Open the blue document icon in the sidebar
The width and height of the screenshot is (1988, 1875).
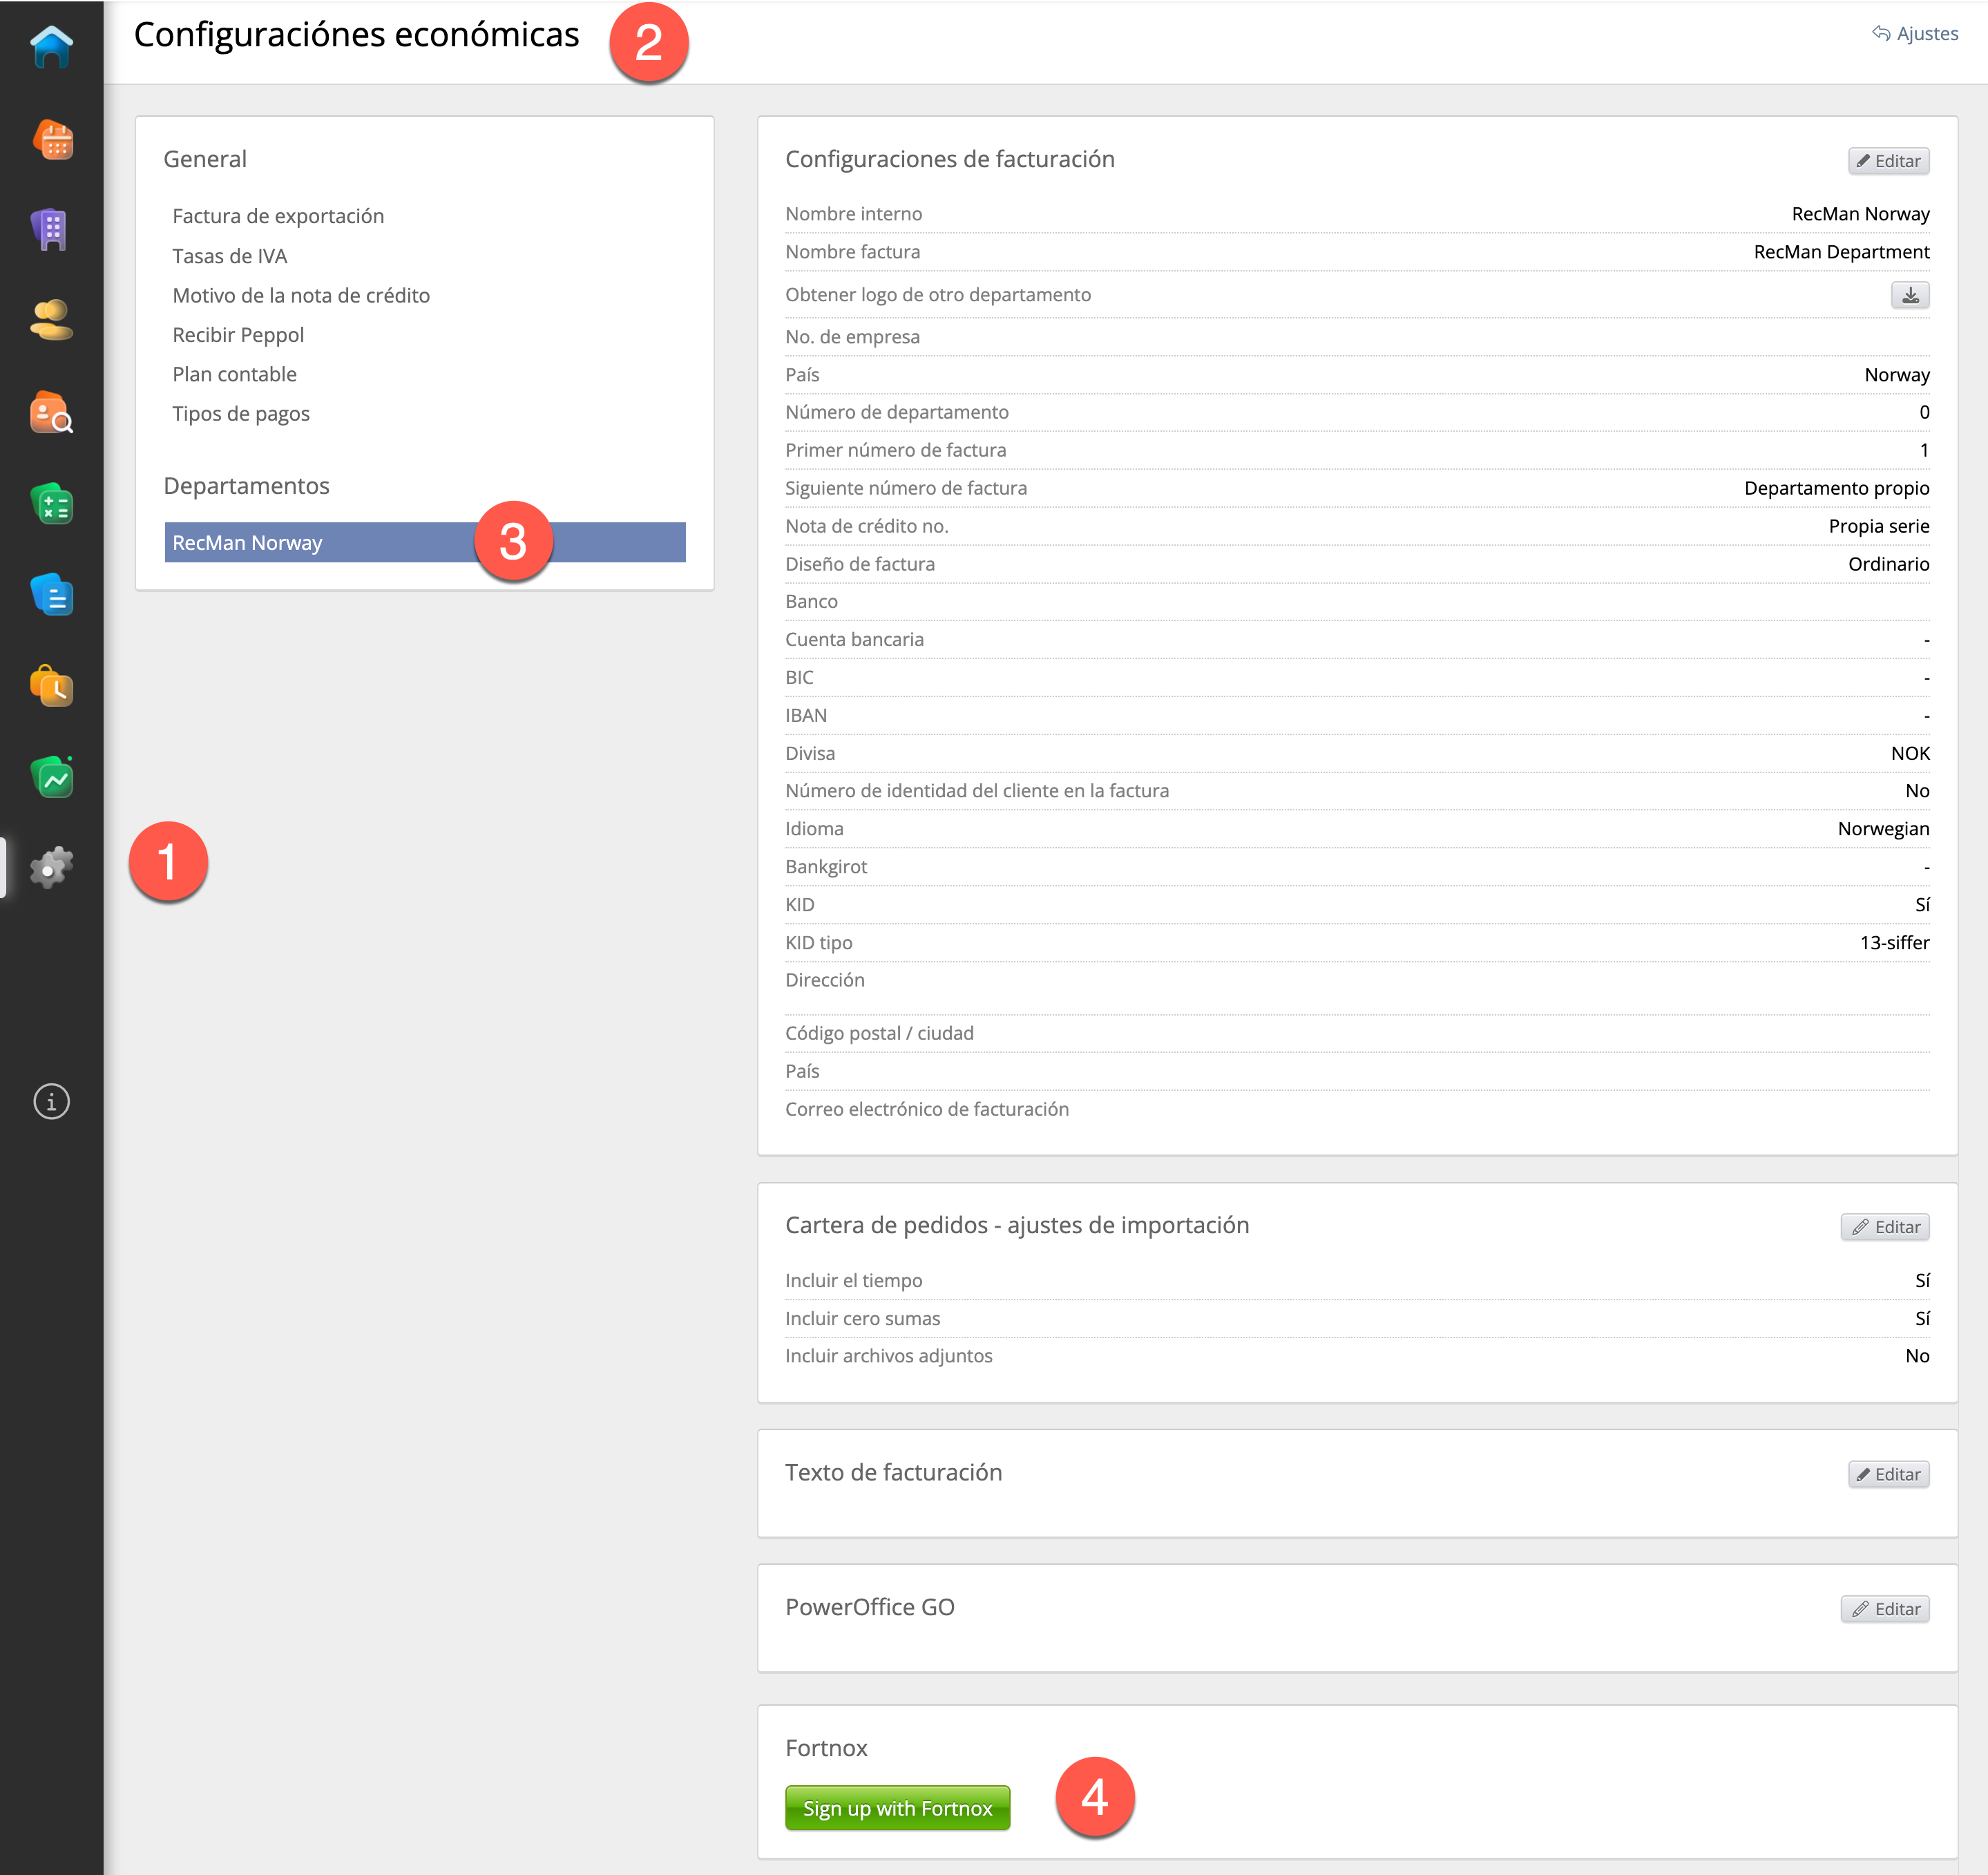pyautogui.click(x=51, y=595)
